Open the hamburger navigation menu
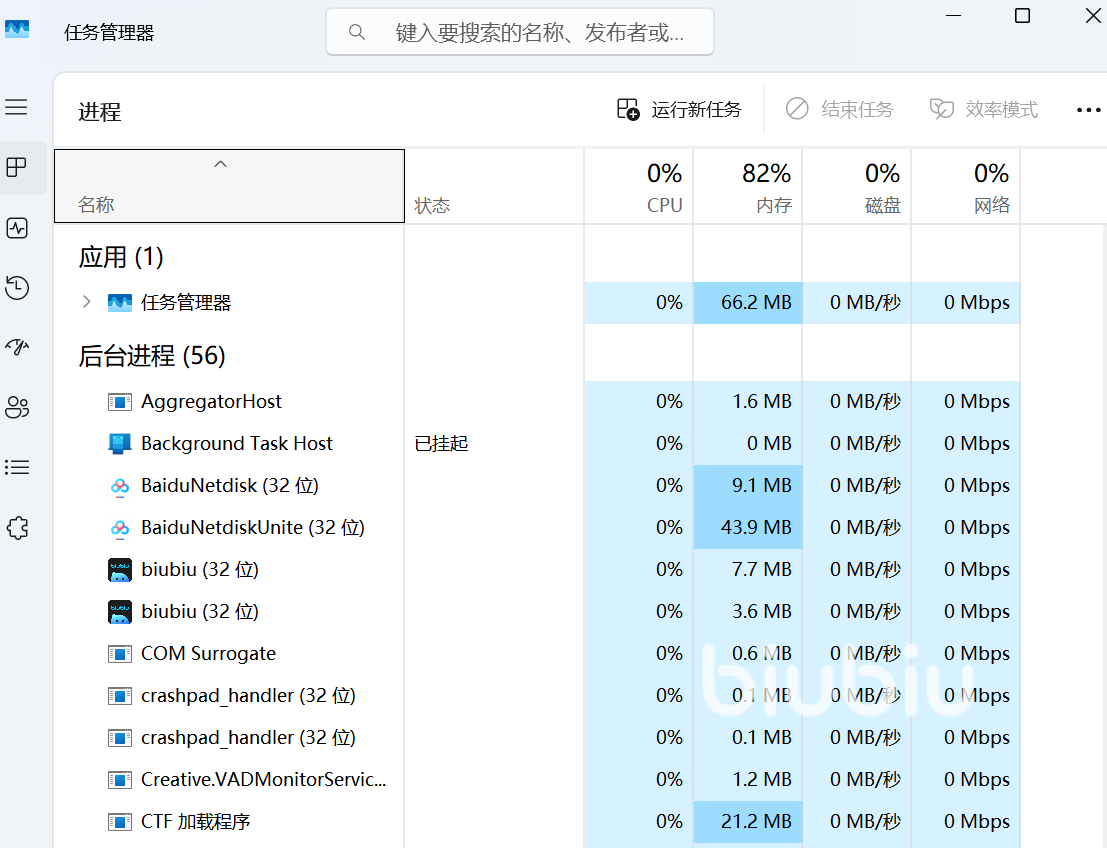 (17, 107)
